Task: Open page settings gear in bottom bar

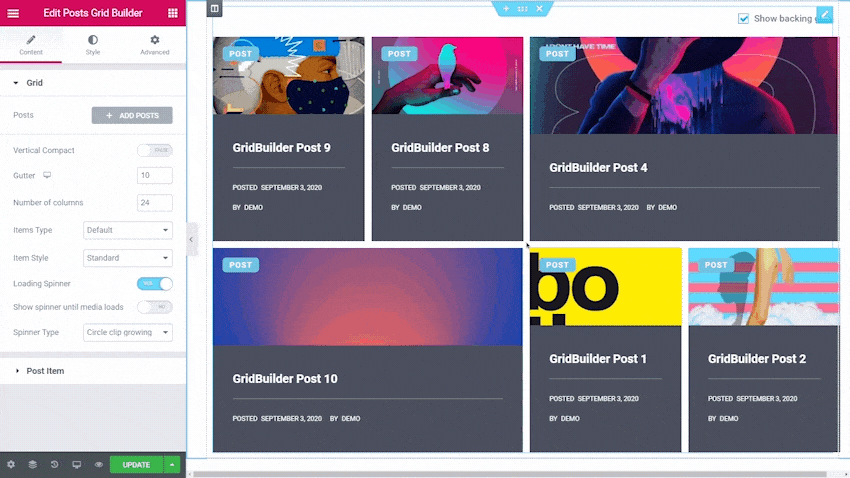Action: tap(11, 464)
